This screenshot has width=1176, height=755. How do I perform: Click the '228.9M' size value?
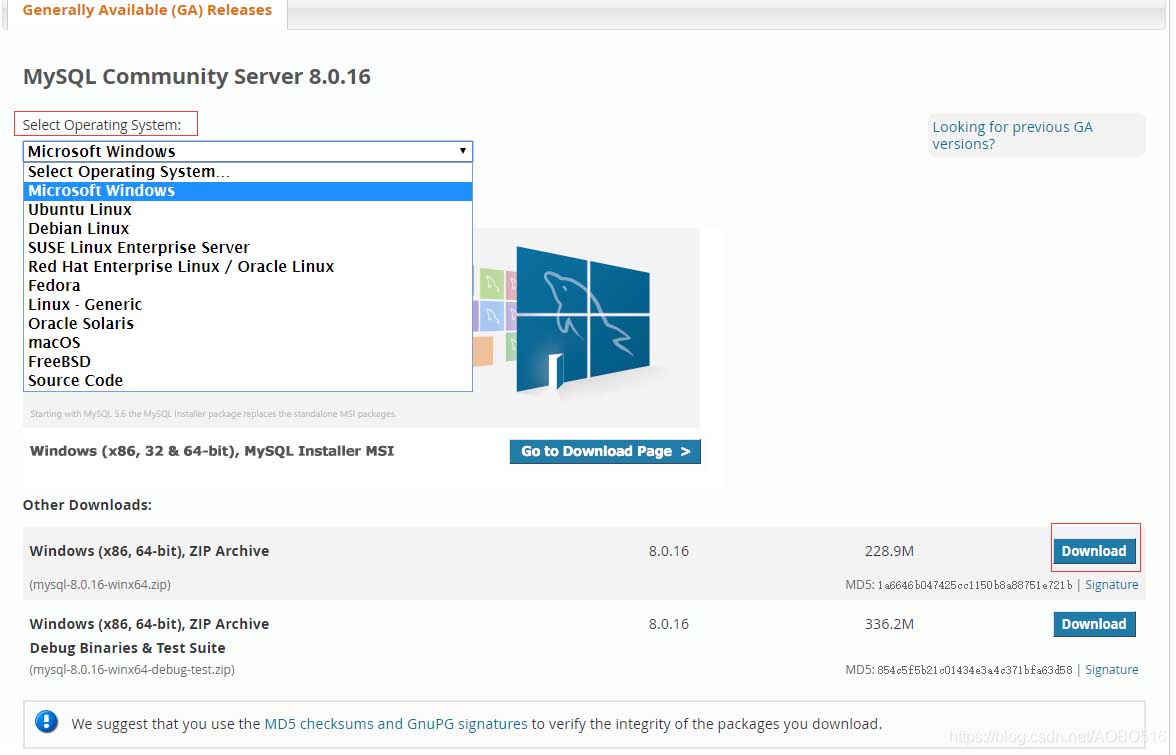[x=889, y=551]
